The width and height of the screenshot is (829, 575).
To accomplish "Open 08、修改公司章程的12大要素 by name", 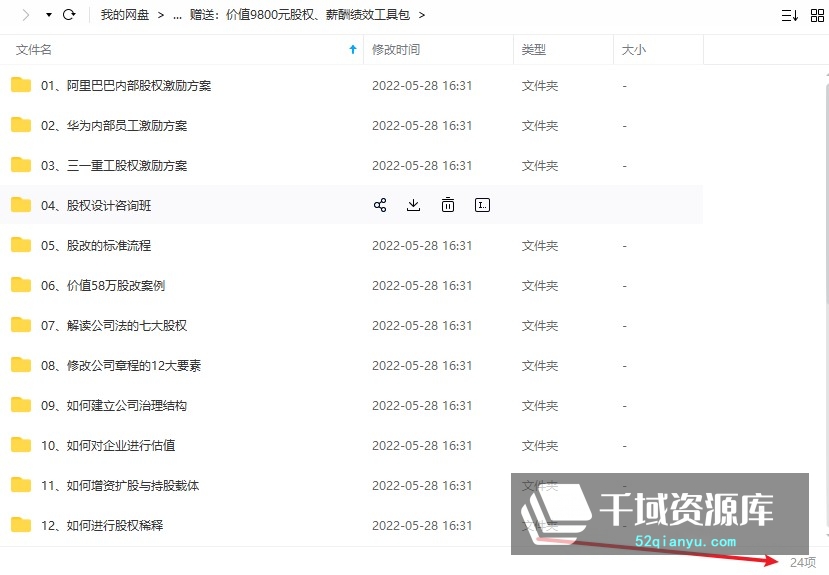I will [x=121, y=366].
